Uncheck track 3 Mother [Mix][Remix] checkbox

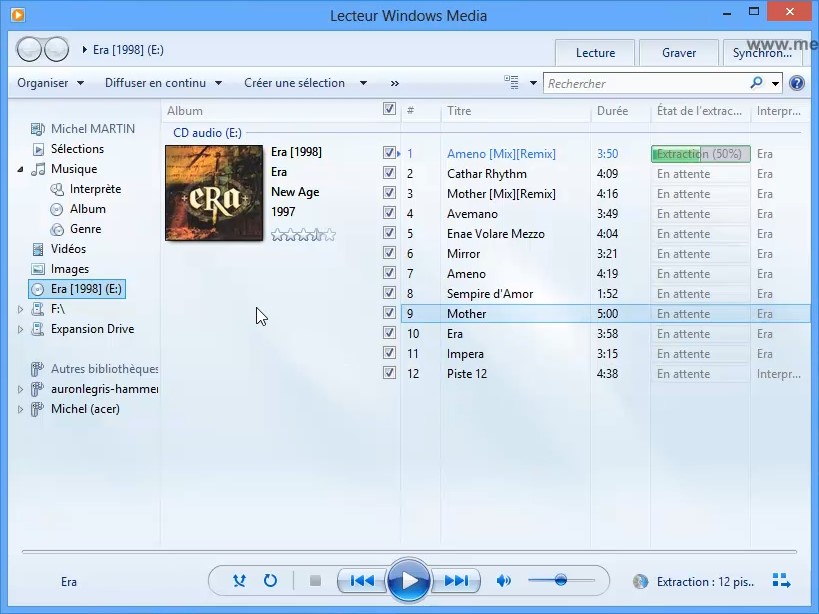[x=389, y=193]
